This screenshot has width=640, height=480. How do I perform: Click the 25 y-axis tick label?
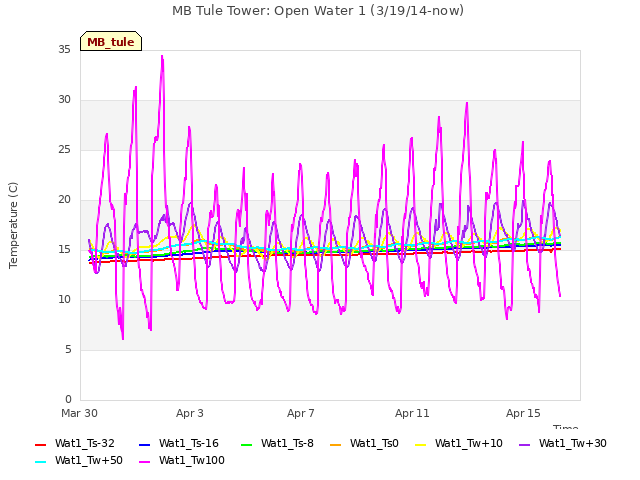64,150
